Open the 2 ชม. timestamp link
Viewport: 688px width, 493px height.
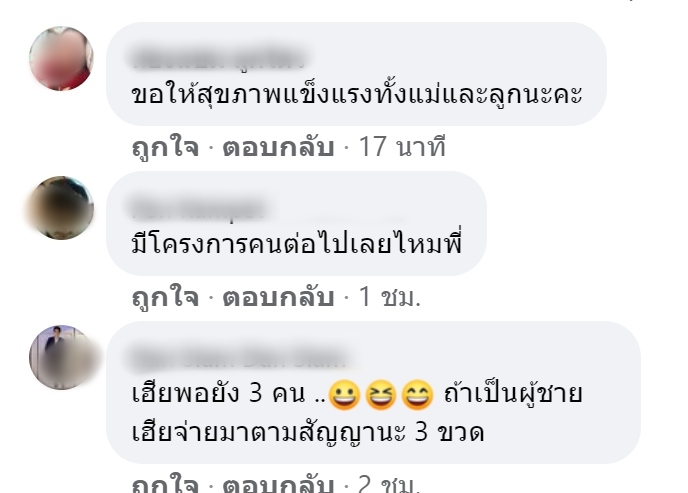click(390, 484)
